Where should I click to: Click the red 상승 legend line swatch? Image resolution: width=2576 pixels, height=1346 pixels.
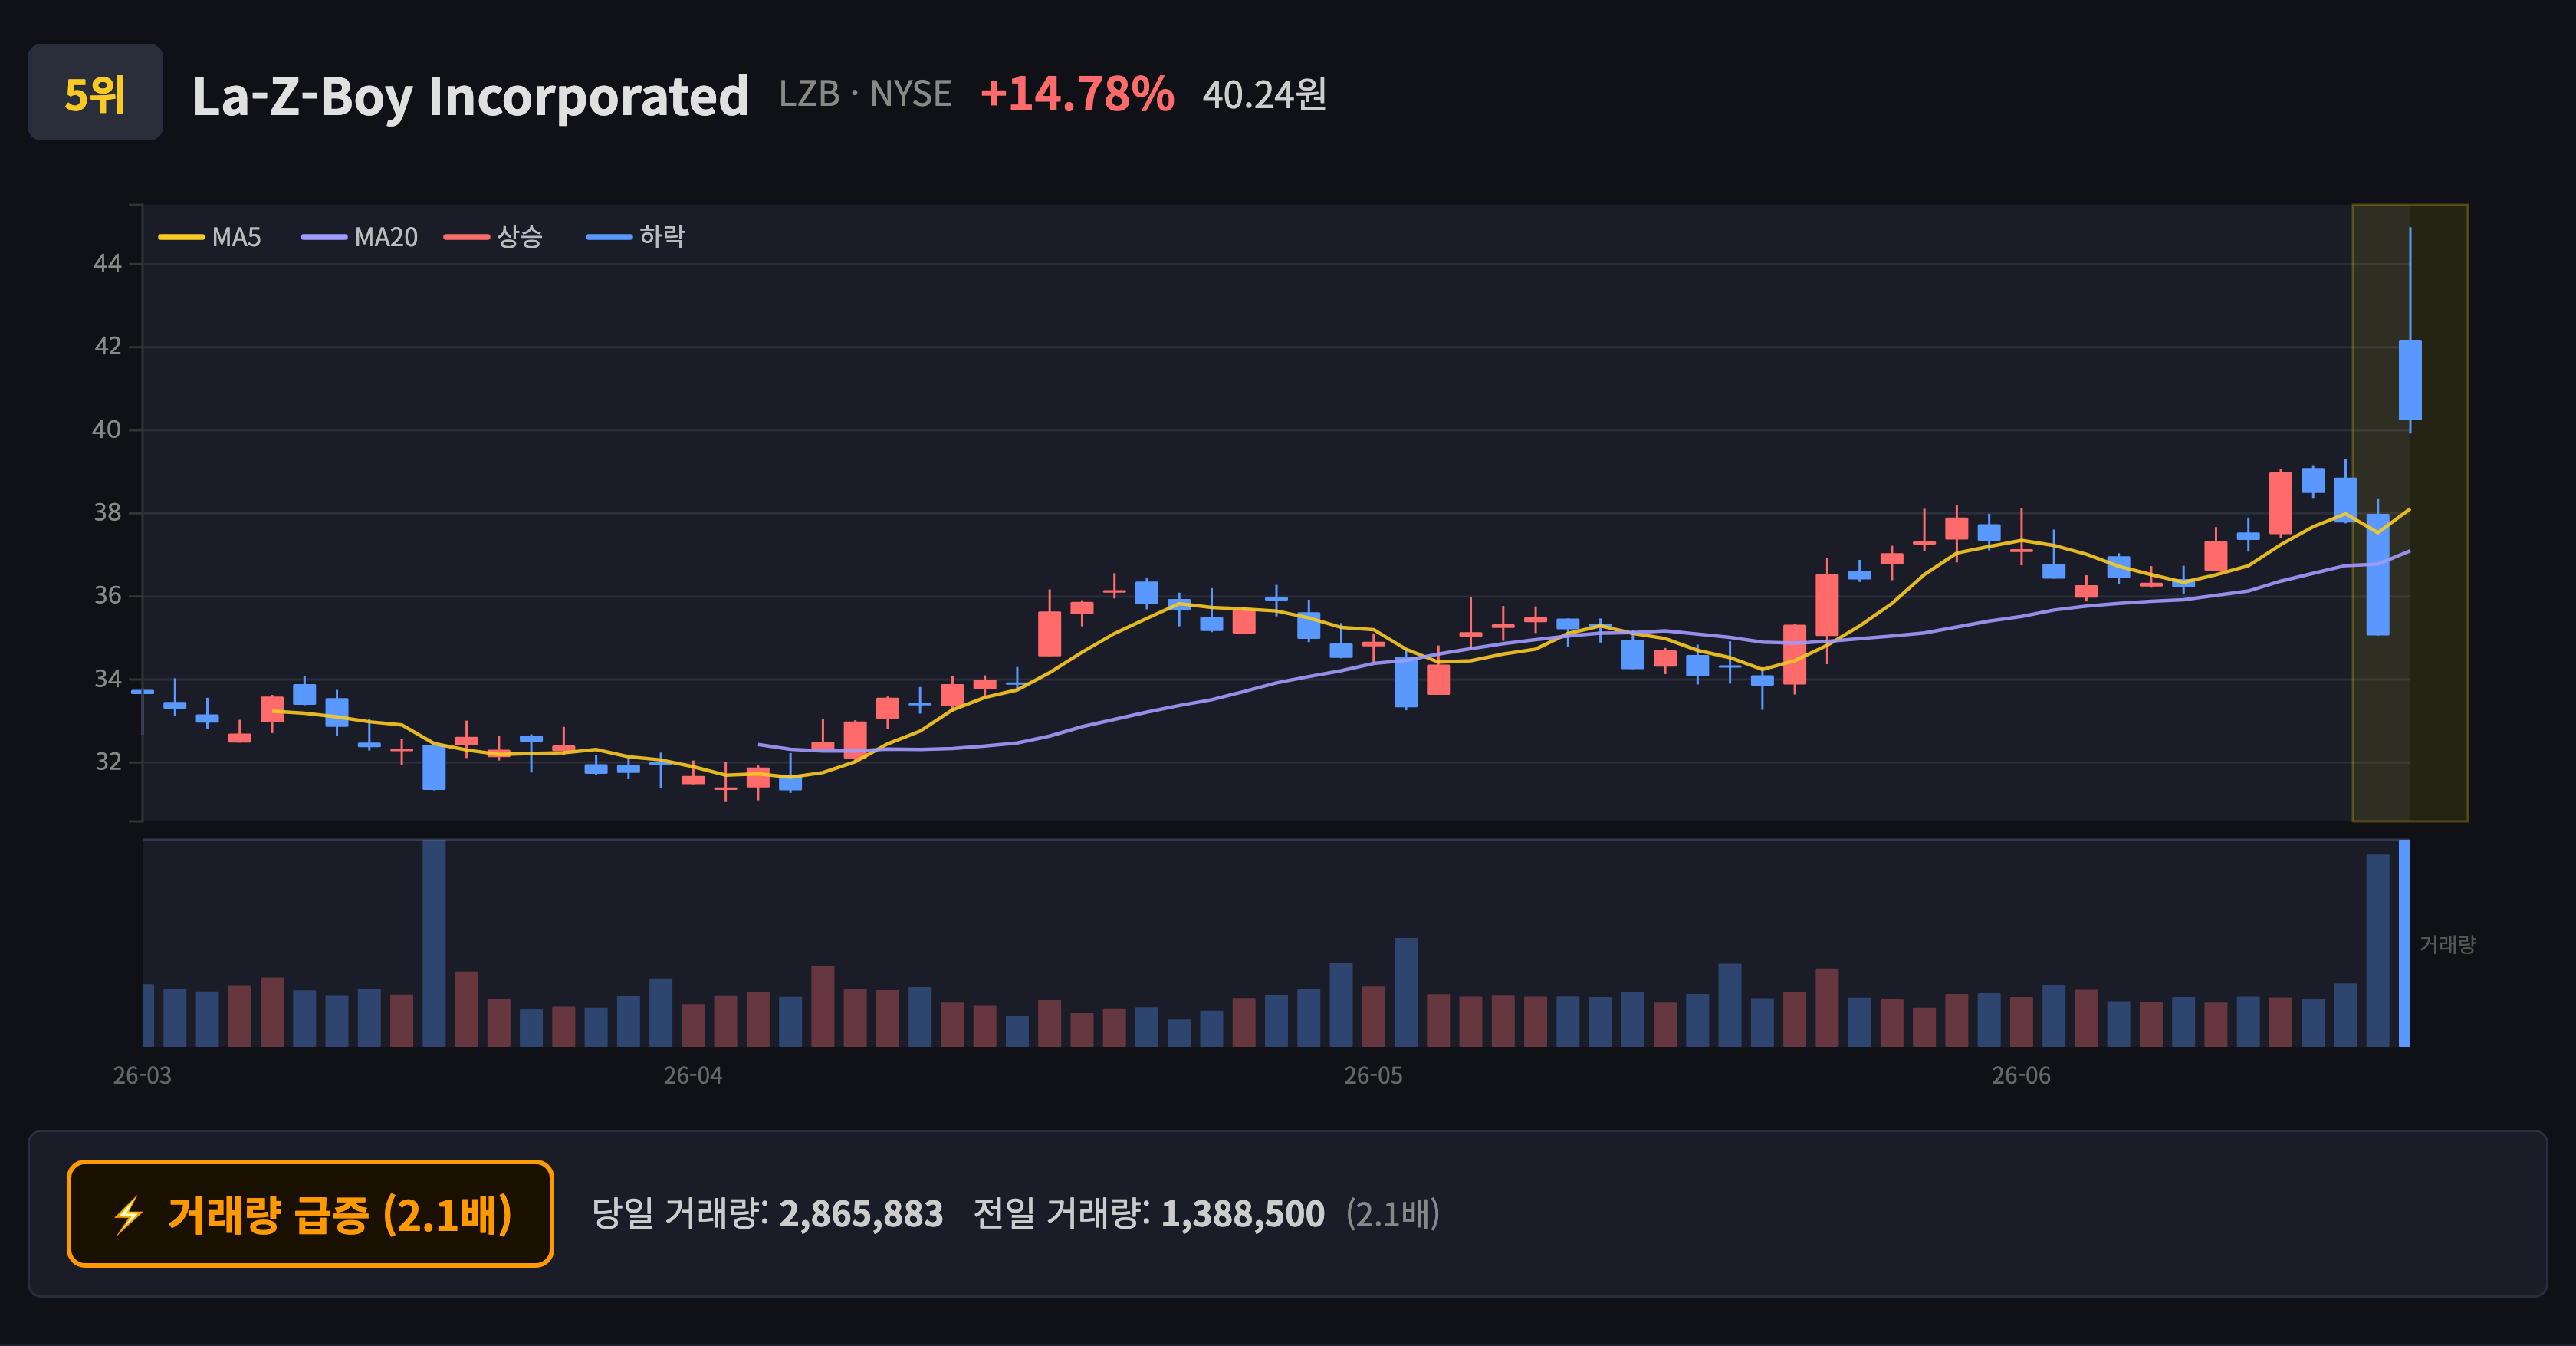coord(467,237)
